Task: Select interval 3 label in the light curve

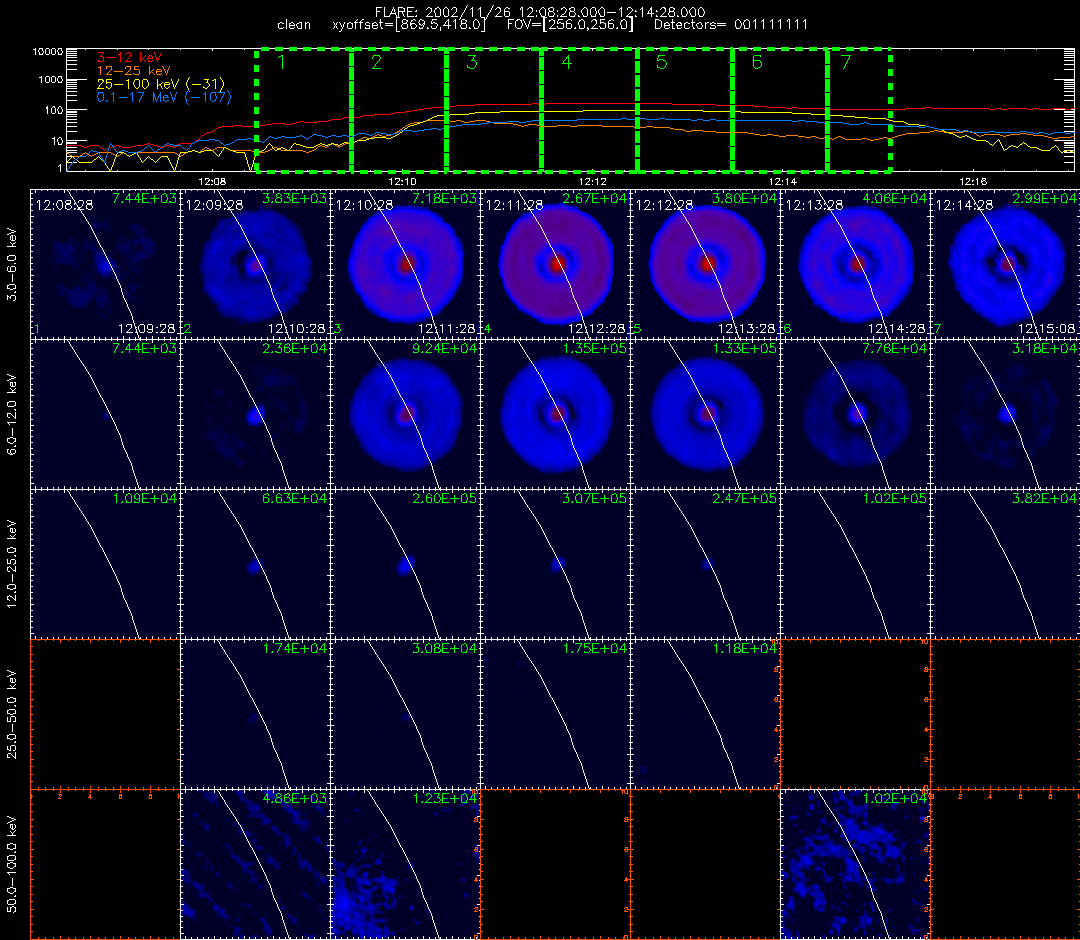Action: coord(472,63)
